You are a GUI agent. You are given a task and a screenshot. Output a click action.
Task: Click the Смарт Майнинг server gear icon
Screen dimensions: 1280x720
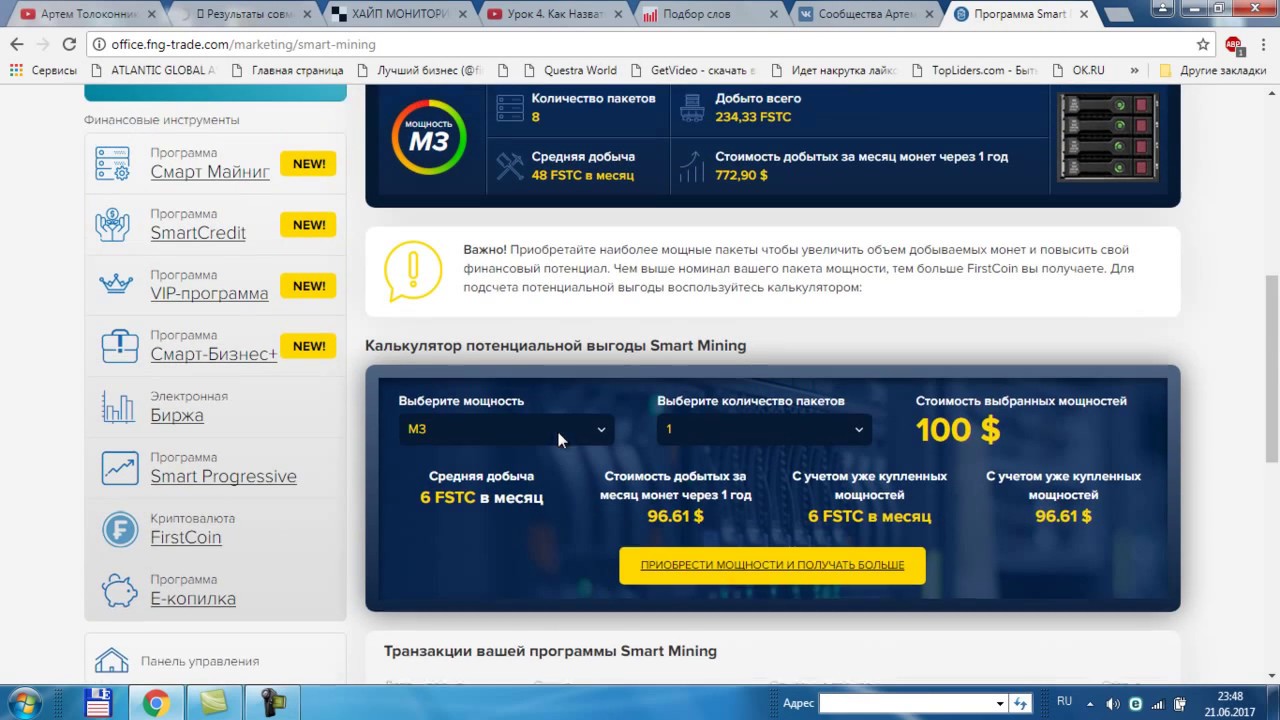[x=113, y=163]
